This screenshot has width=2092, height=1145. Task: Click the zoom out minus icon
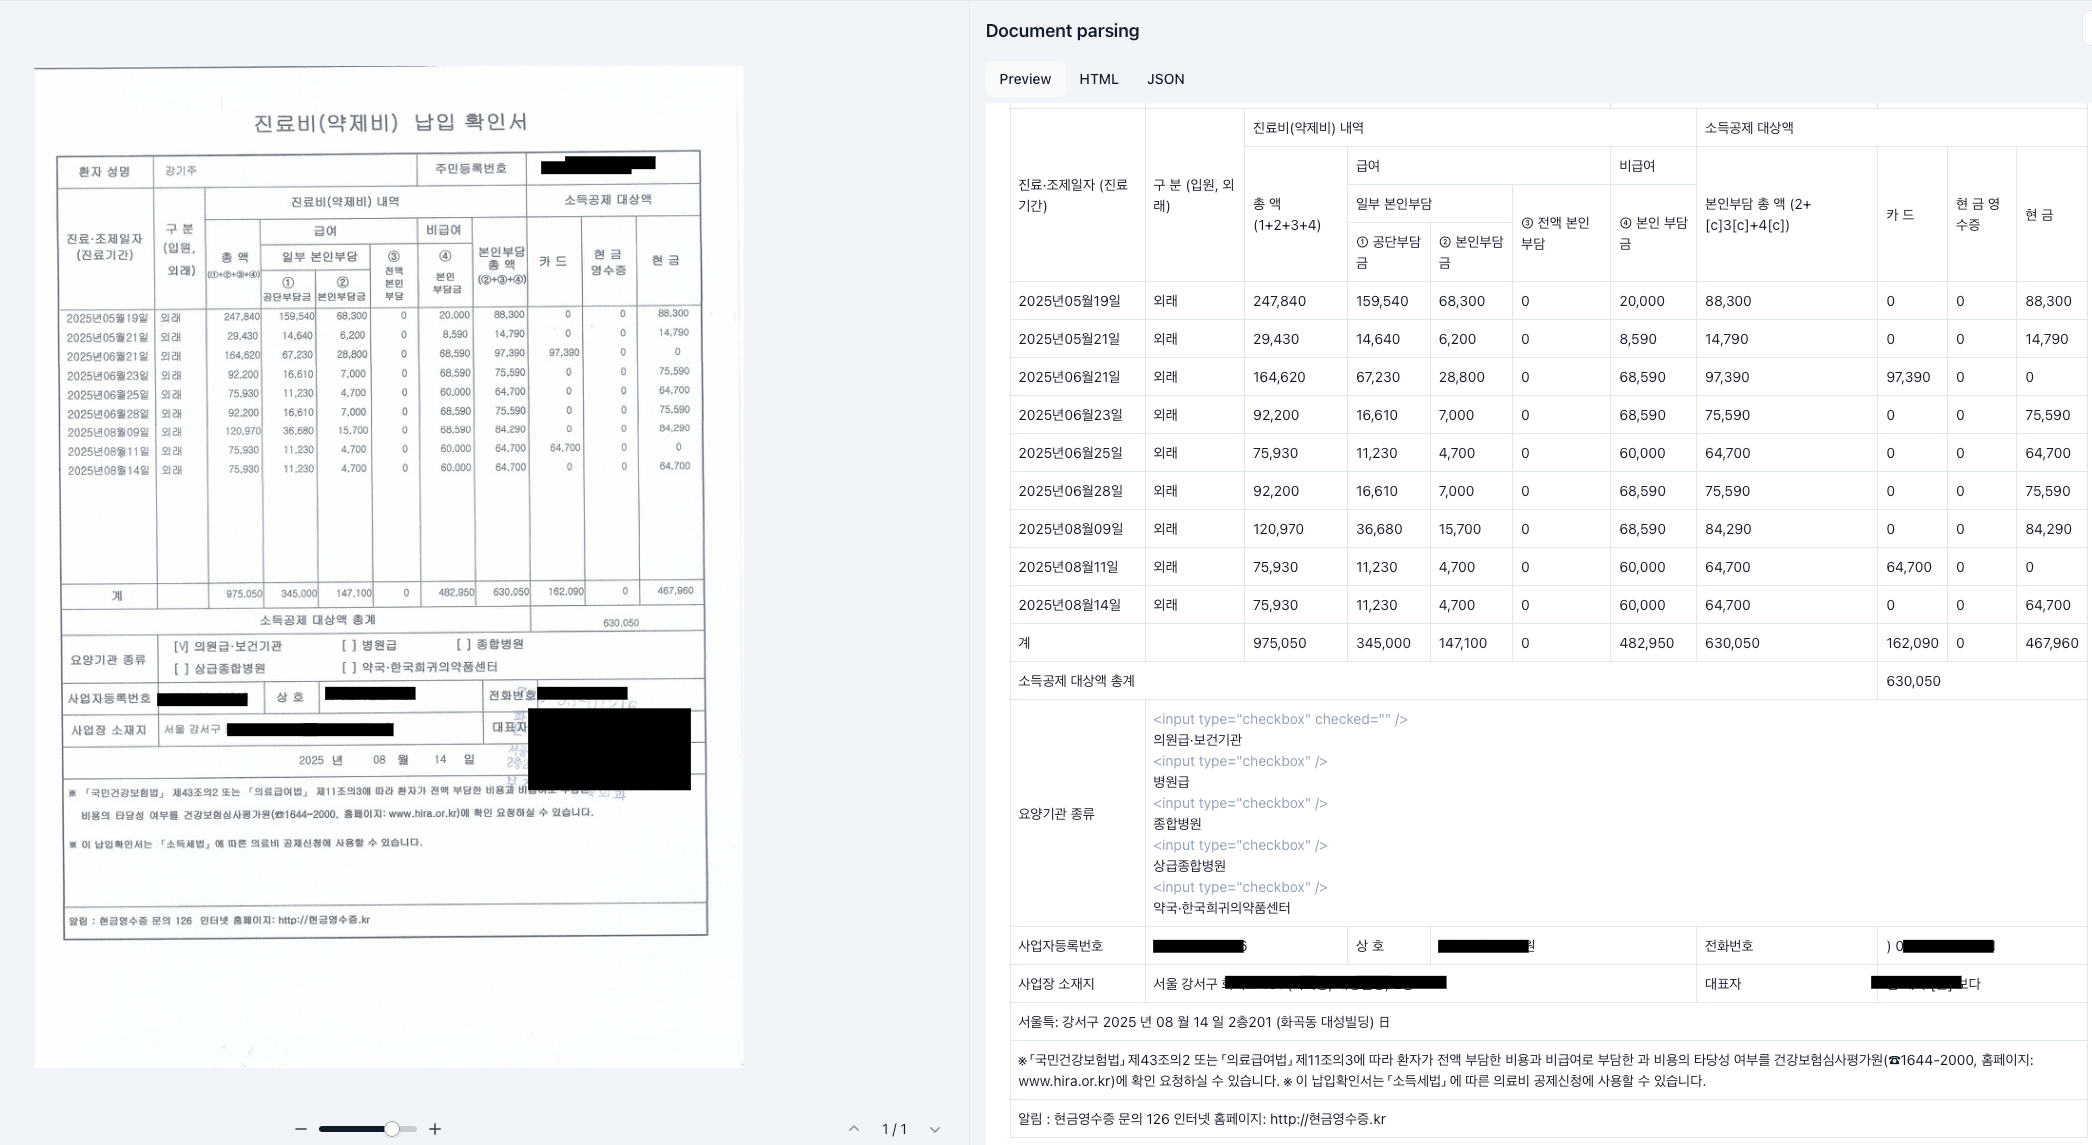300,1129
